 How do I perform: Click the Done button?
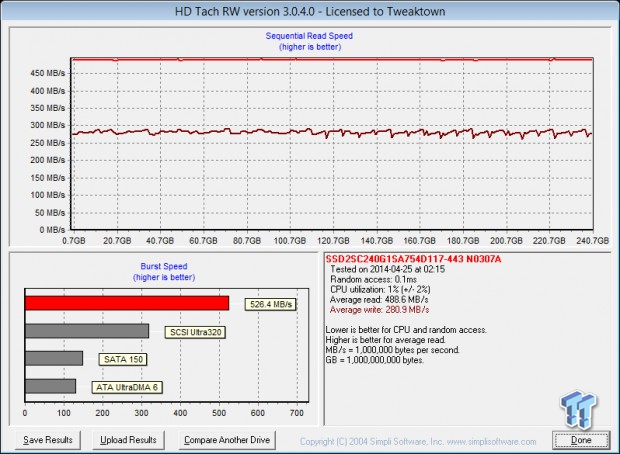click(x=581, y=440)
